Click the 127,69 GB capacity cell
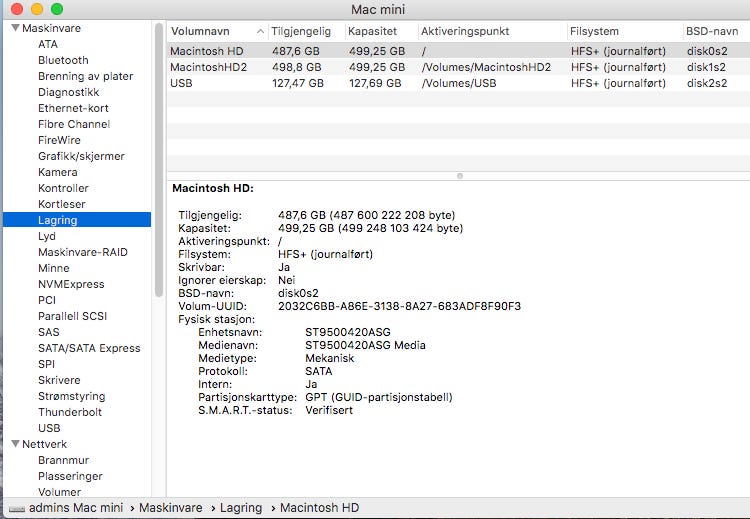 [375, 83]
